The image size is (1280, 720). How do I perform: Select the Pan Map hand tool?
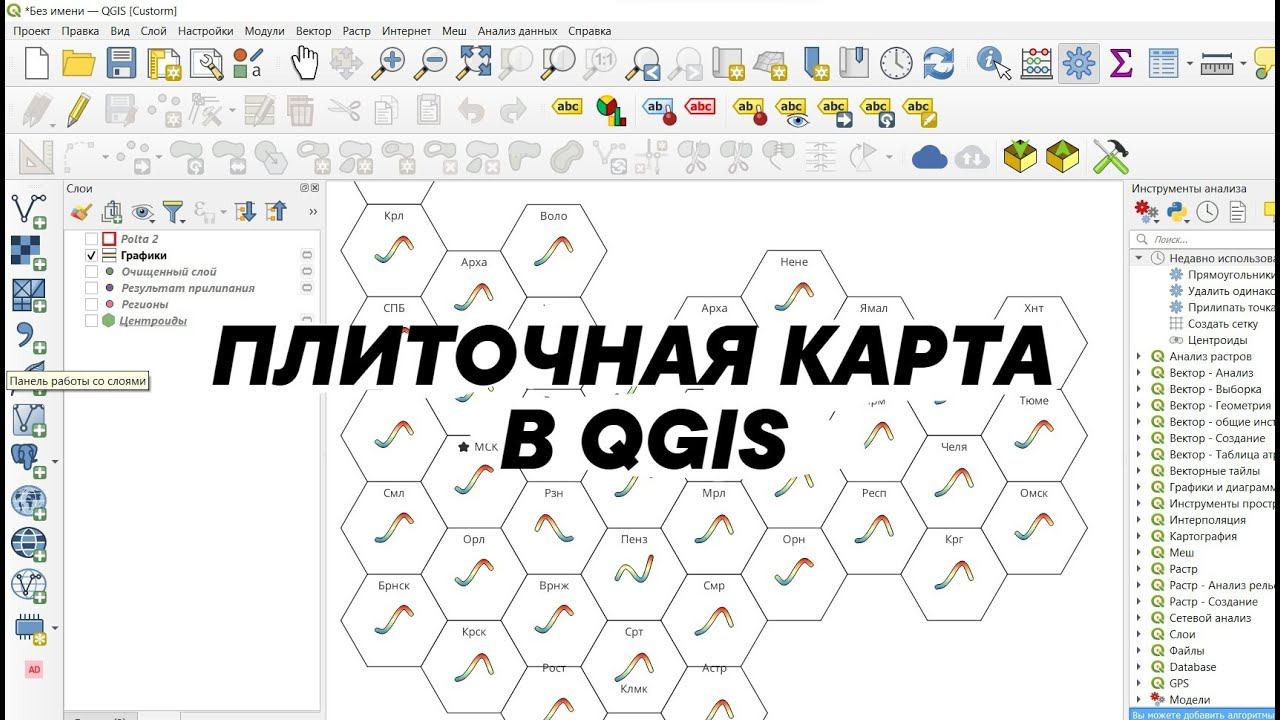click(304, 64)
